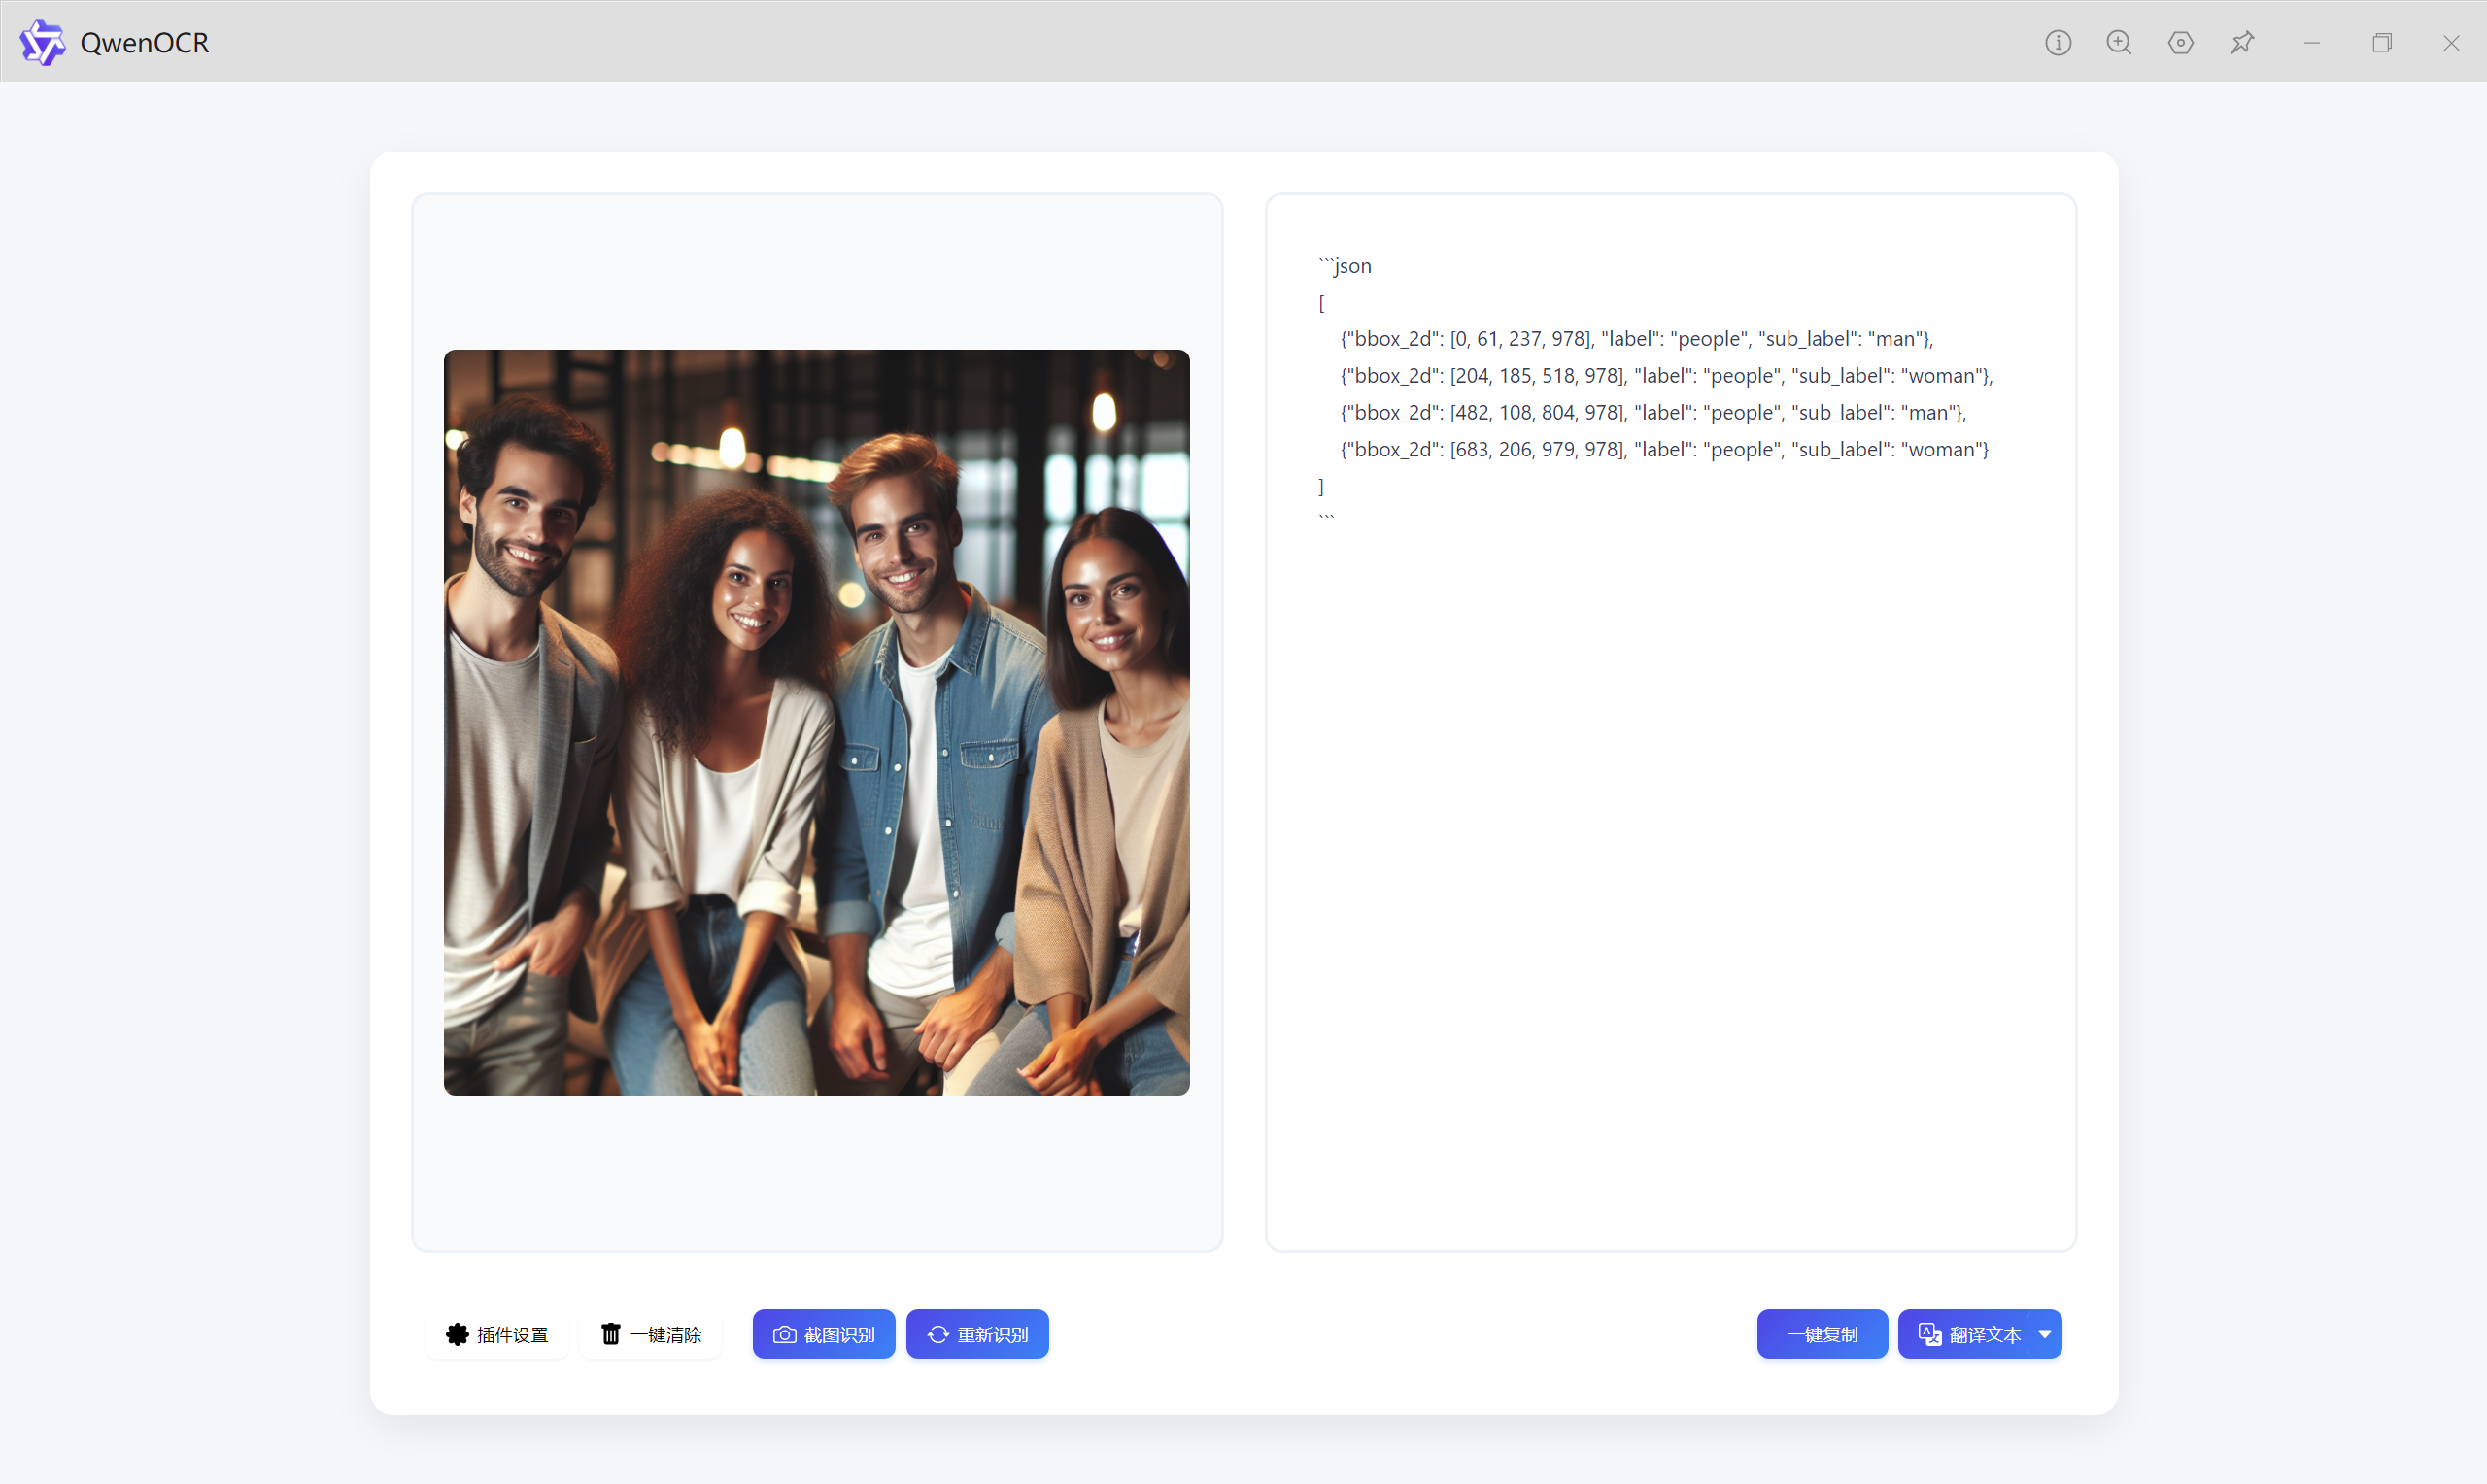Close the QwenOCR window
This screenshot has height=1484, width=2487.
click(2451, 42)
